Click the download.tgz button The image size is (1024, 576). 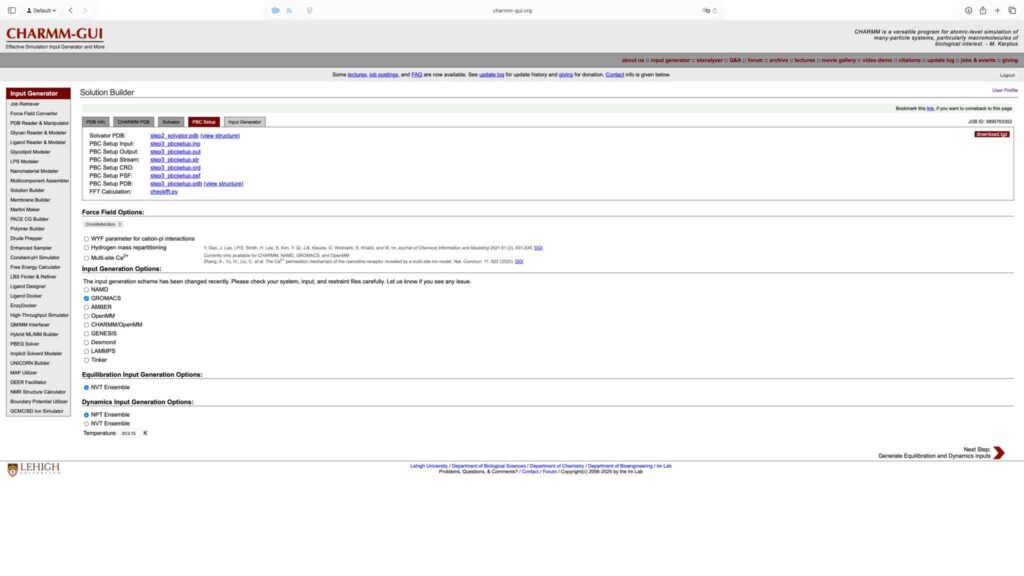pyautogui.click(x=991, y=134)
